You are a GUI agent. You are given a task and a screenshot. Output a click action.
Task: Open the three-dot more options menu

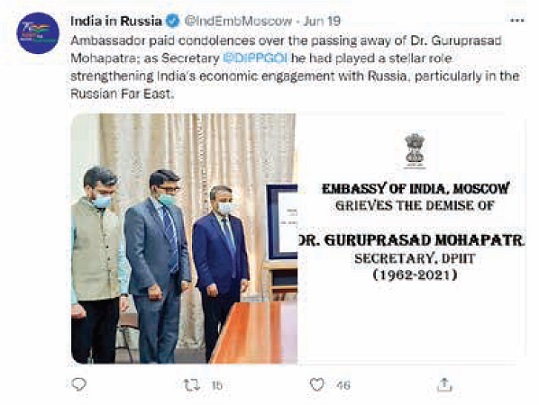tap(517, 21)
